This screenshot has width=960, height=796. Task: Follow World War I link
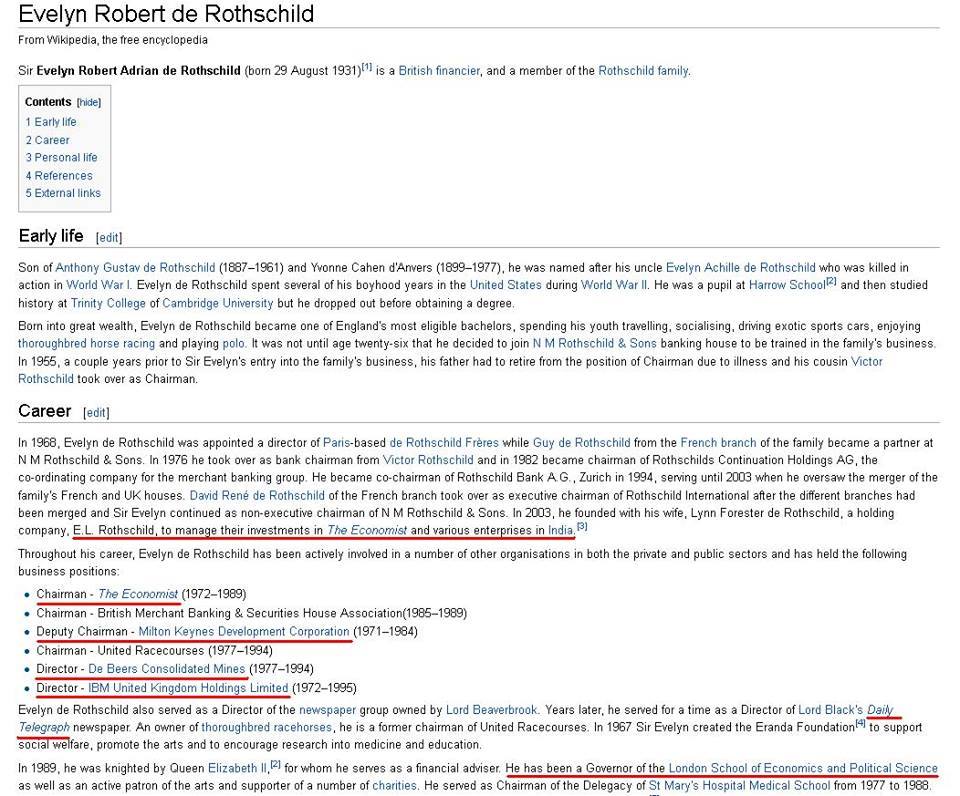pos(98,285)
